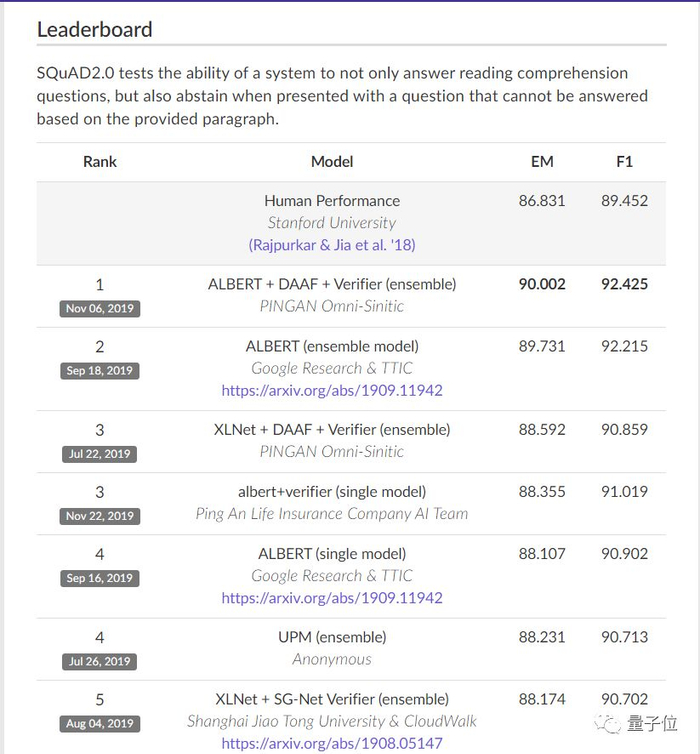The image size is (700, 754).
Task: Click the Sep 16, 2019 date badge
Action: (100, 578)
